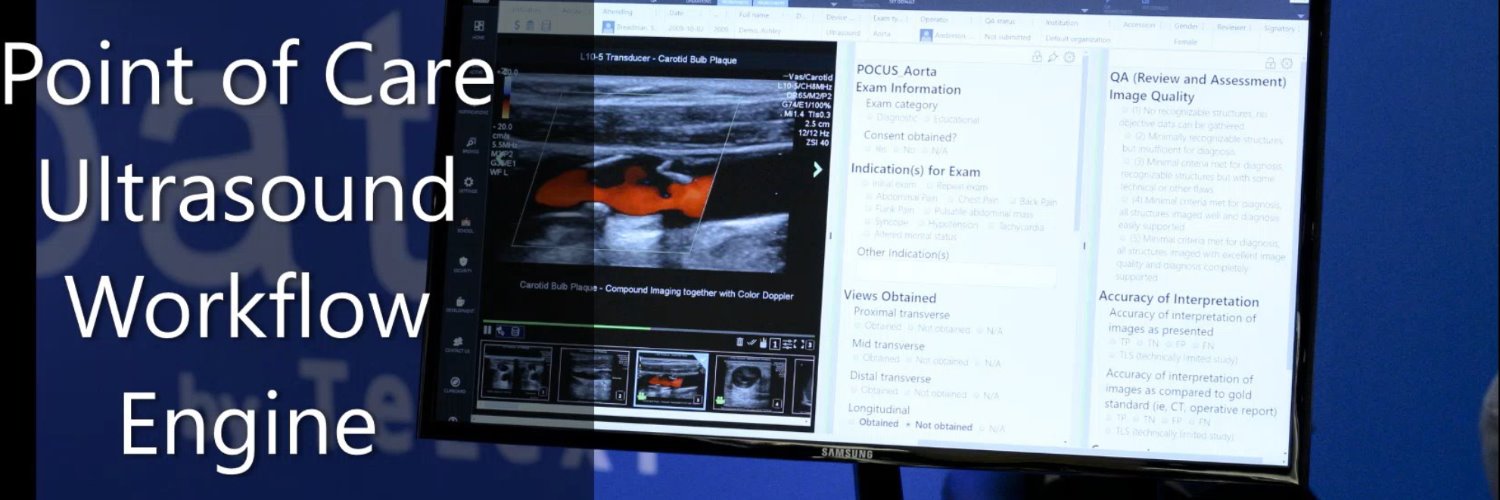Viewport: 1500px width, 500px height.
Task: Open the image adjustment sliders icon
Action: click(788, 344)
